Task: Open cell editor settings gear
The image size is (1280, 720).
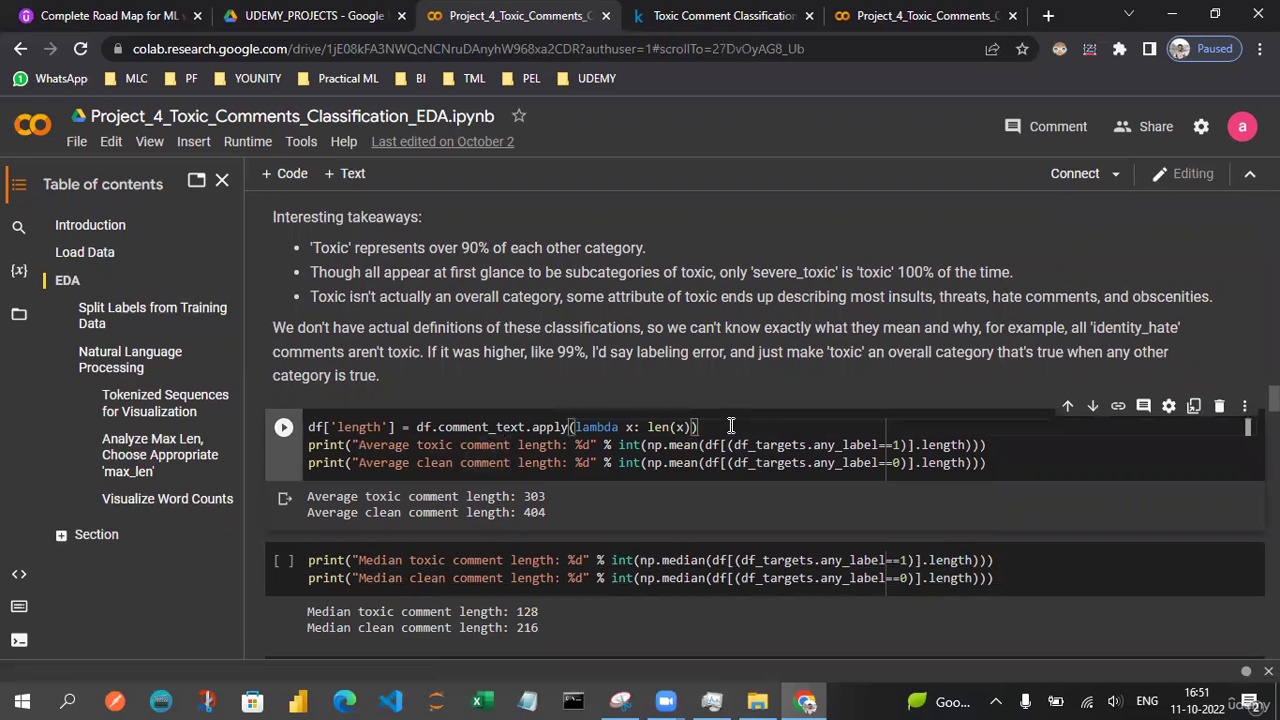Action: coord(1168,406)
